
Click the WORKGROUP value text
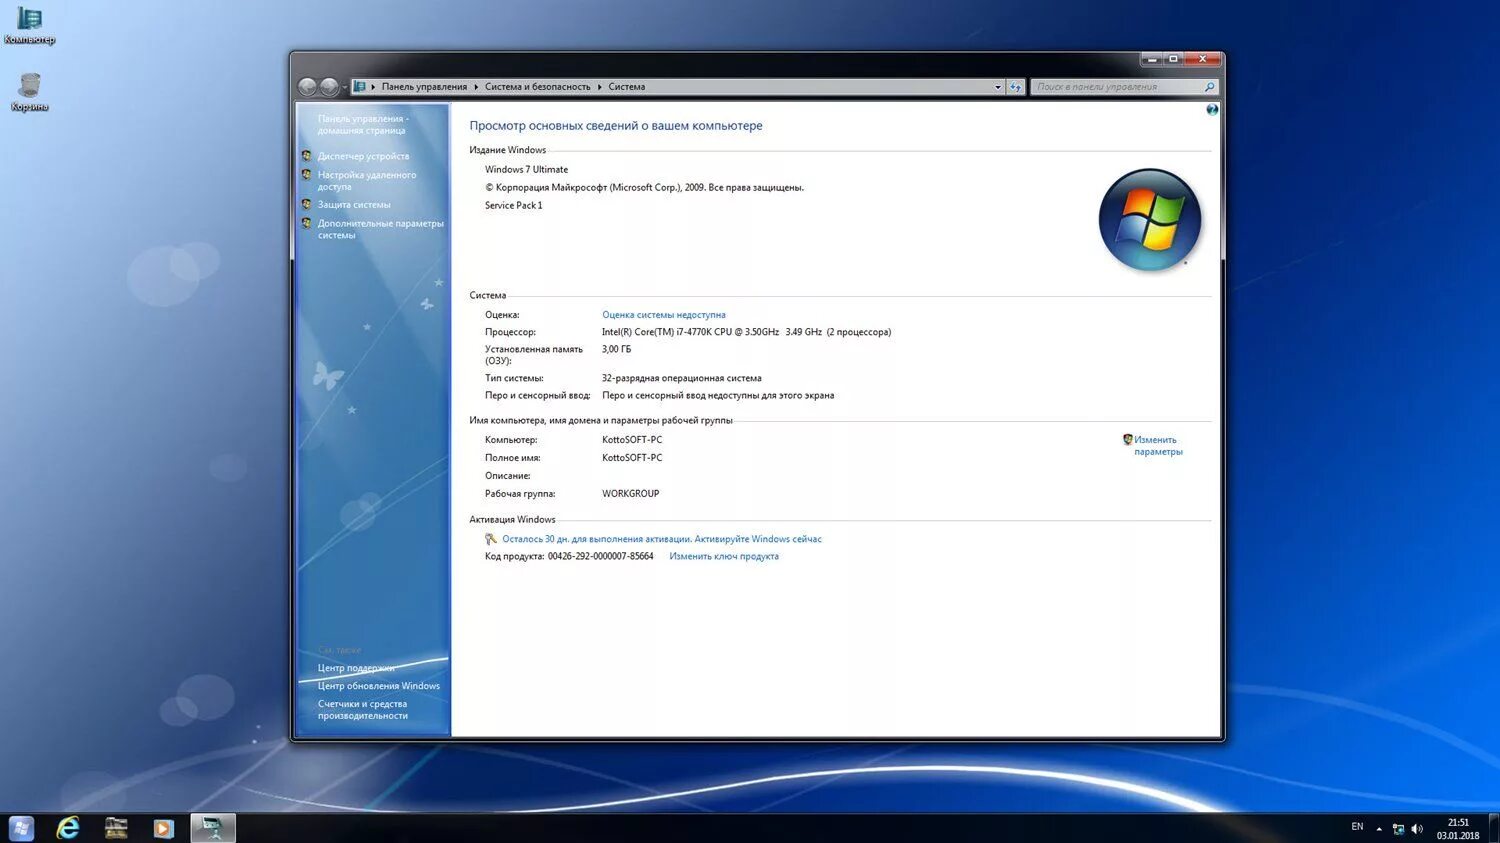click(630, 494)
